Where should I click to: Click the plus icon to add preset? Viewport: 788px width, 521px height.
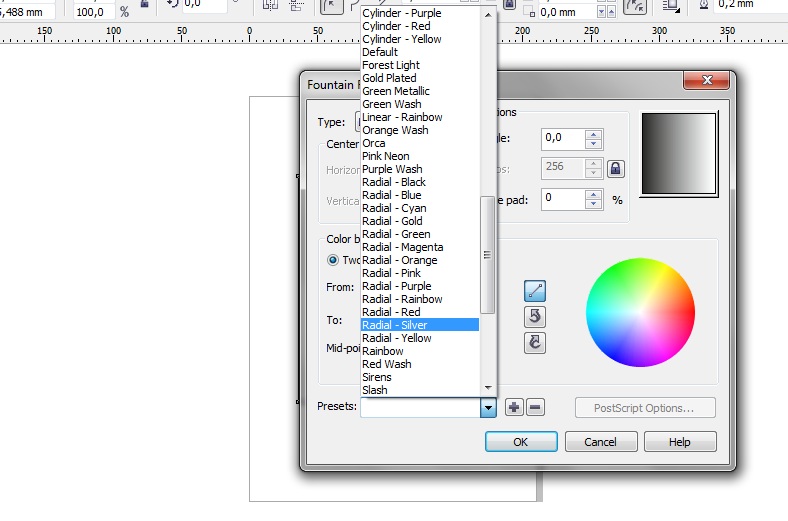coord(514,407)
